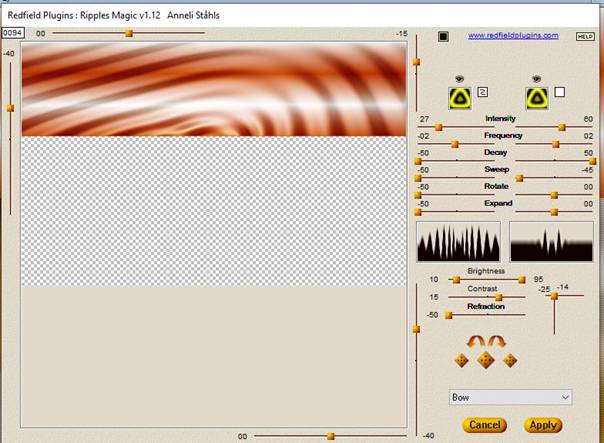Click the right waveform profile thumbnail
The height and width of the screenshot is (443, 604).
click(x=551, y=242)
